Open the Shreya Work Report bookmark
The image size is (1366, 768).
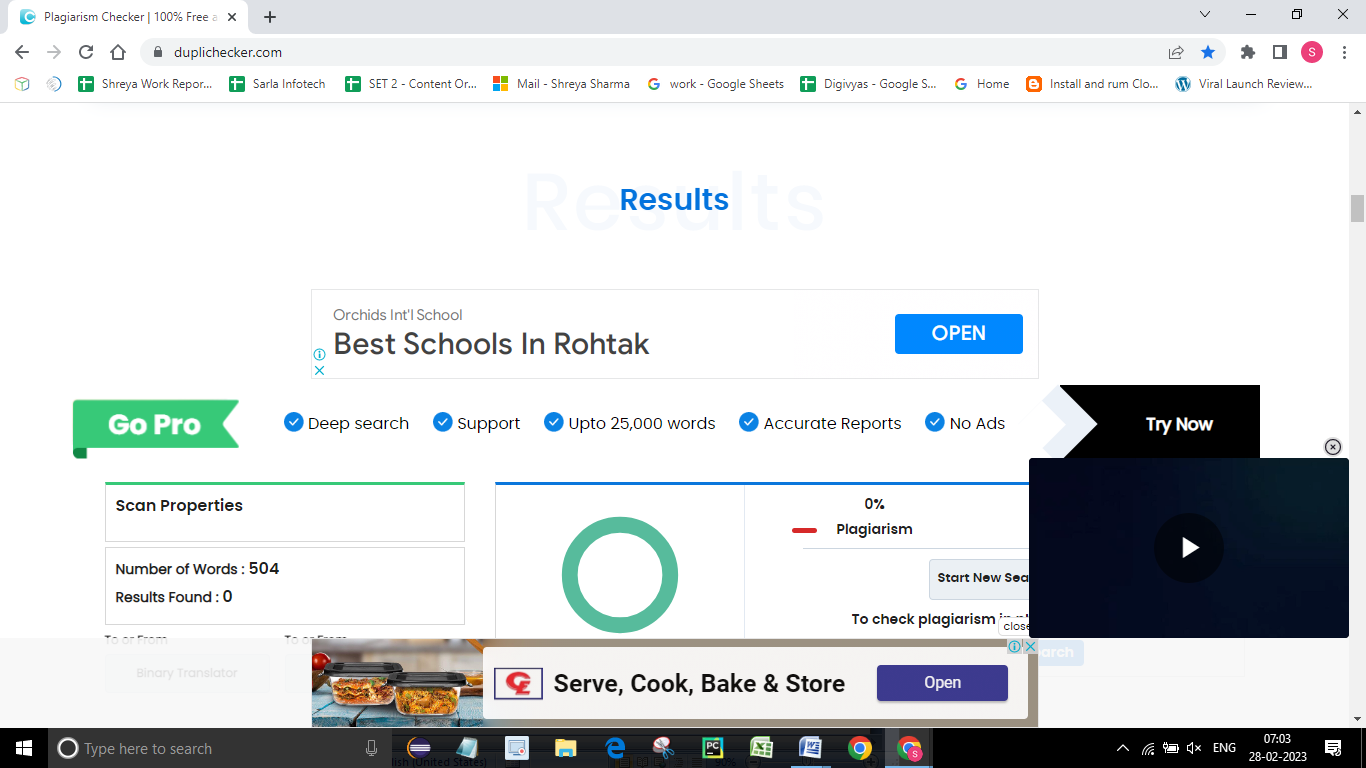146,84
